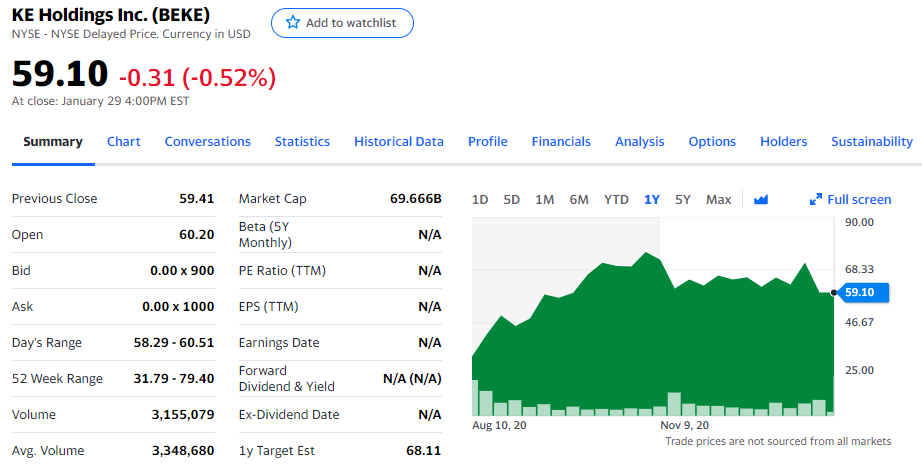Click the 52 Week Range value 31.79 - 79.40
The width and height of the screenshot is (922, 475).
point(174,379)
